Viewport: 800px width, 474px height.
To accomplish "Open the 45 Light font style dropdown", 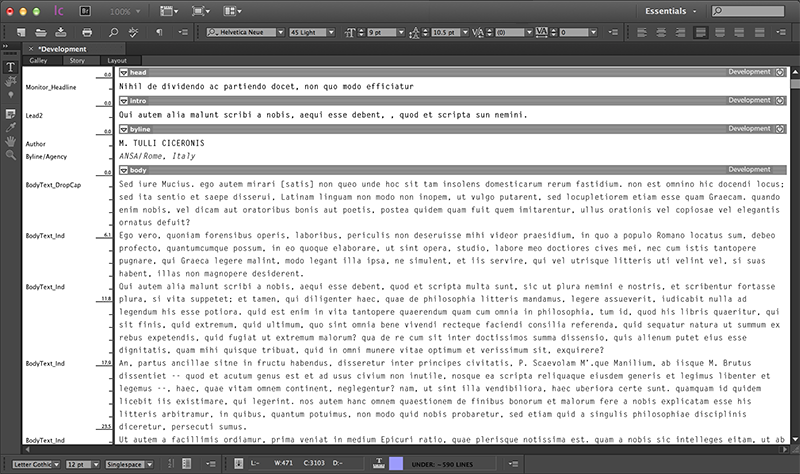I will click(331, 32).
